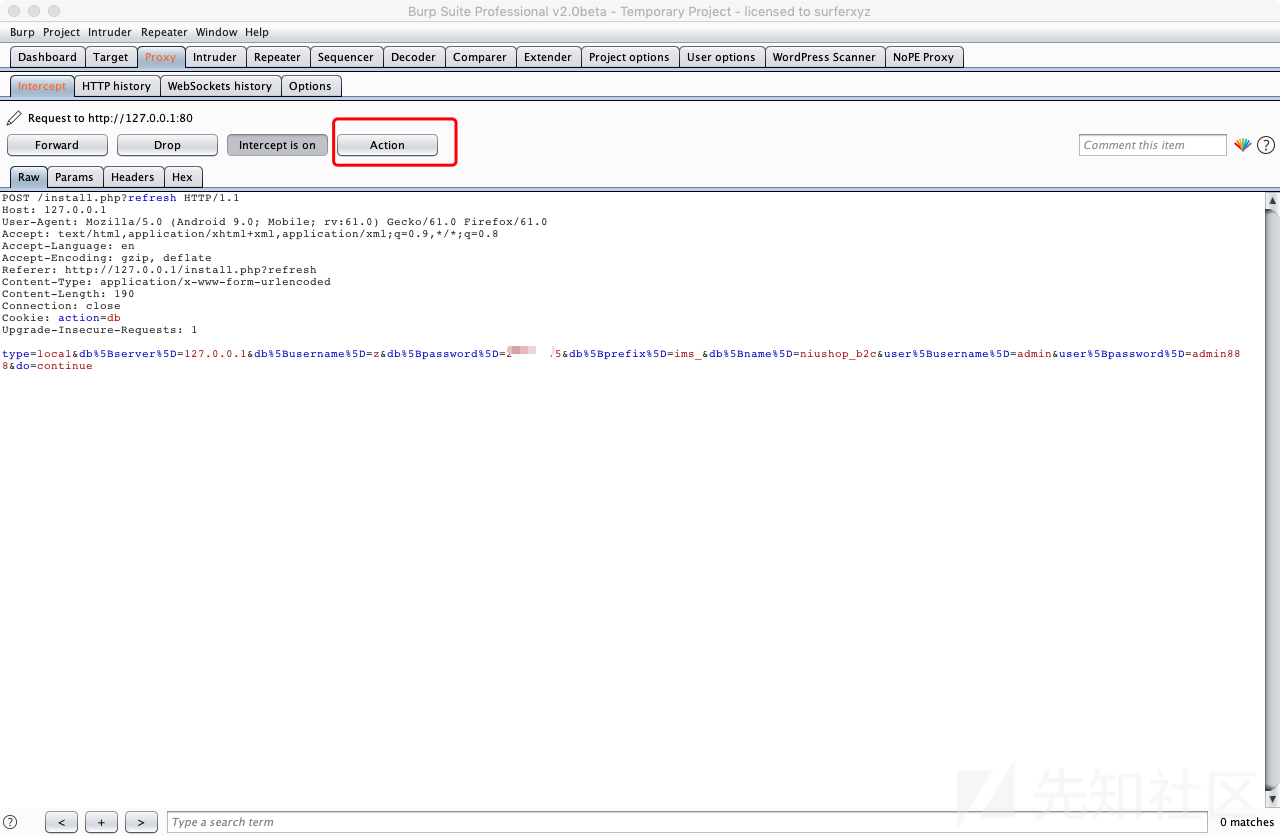1280x836 pixels.
Task: Open the Intruder menu
Action: pyautogui.click(x=109, y=32)
